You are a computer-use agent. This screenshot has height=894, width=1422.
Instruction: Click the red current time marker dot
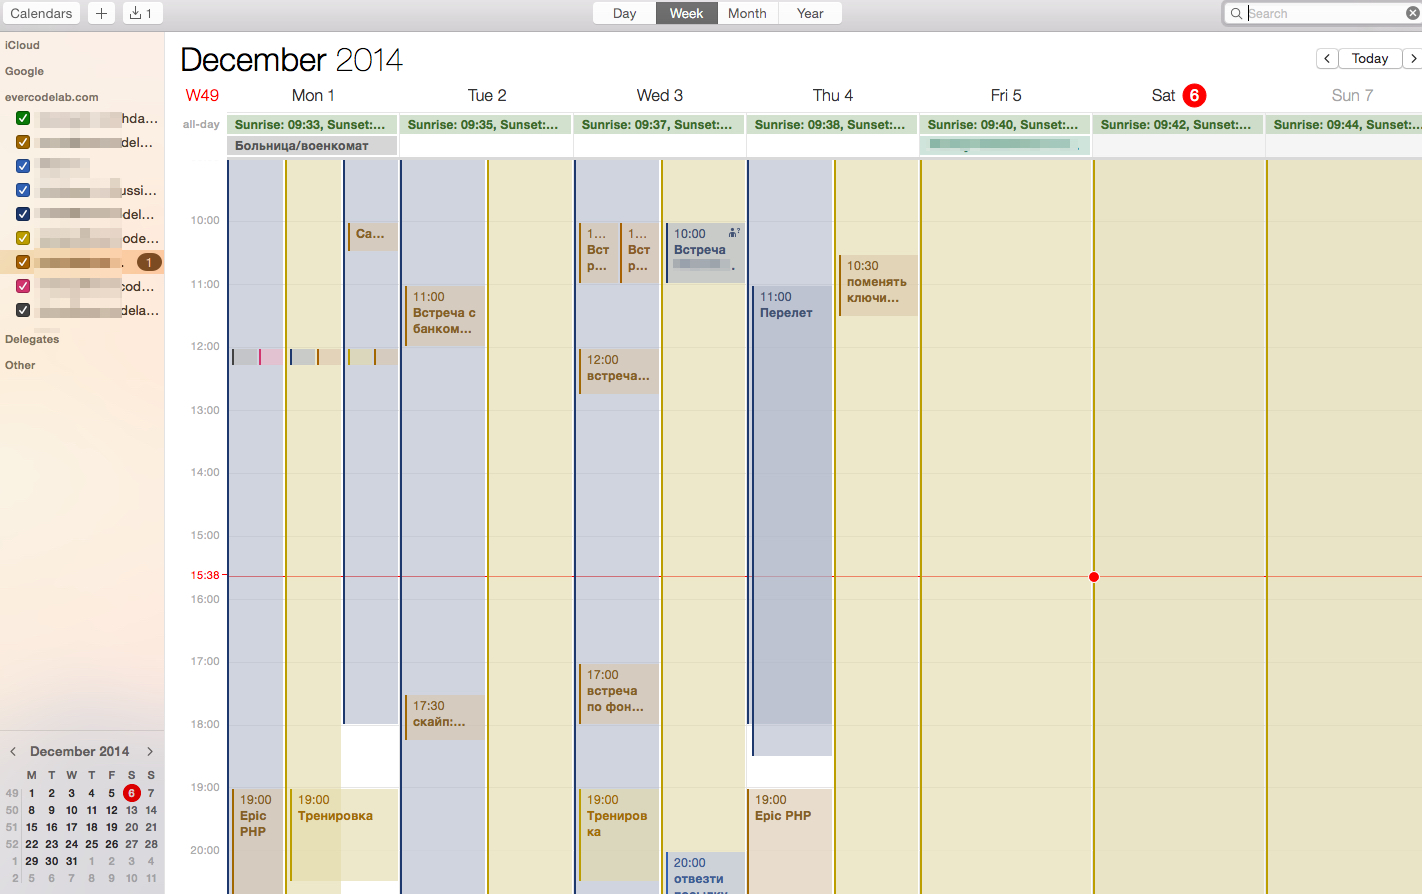coord(1094,576)
